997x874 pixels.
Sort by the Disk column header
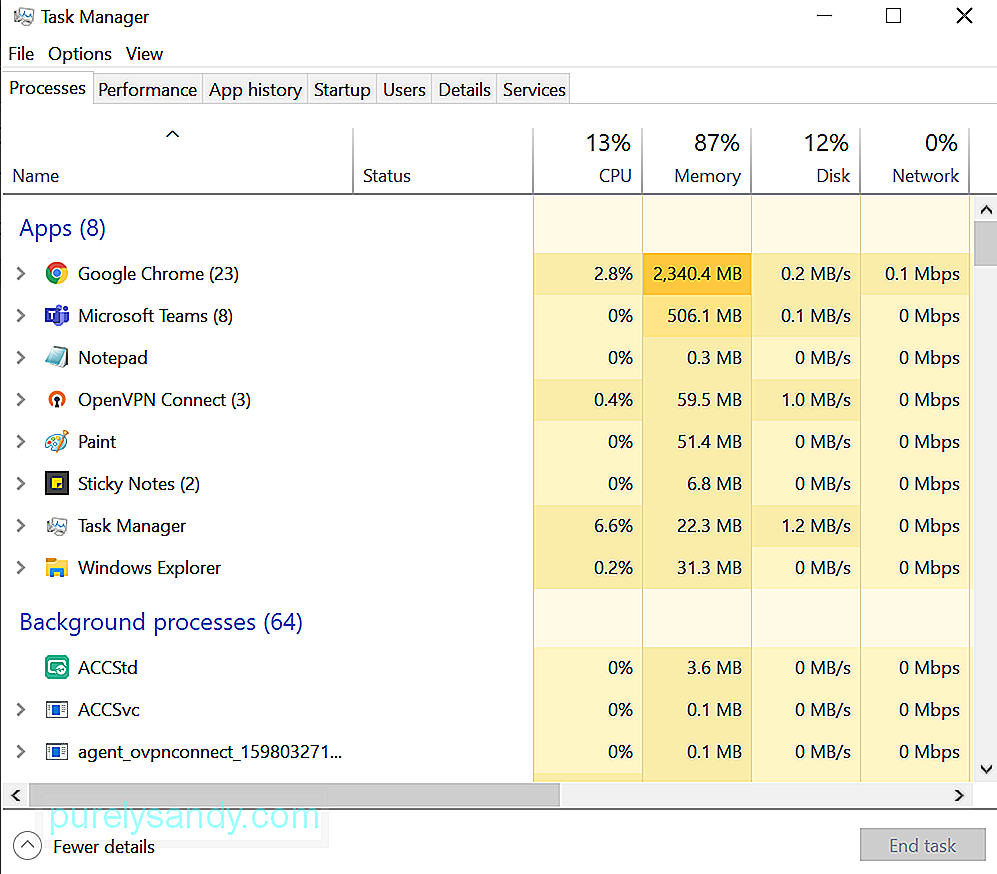(x=806, y=161)
